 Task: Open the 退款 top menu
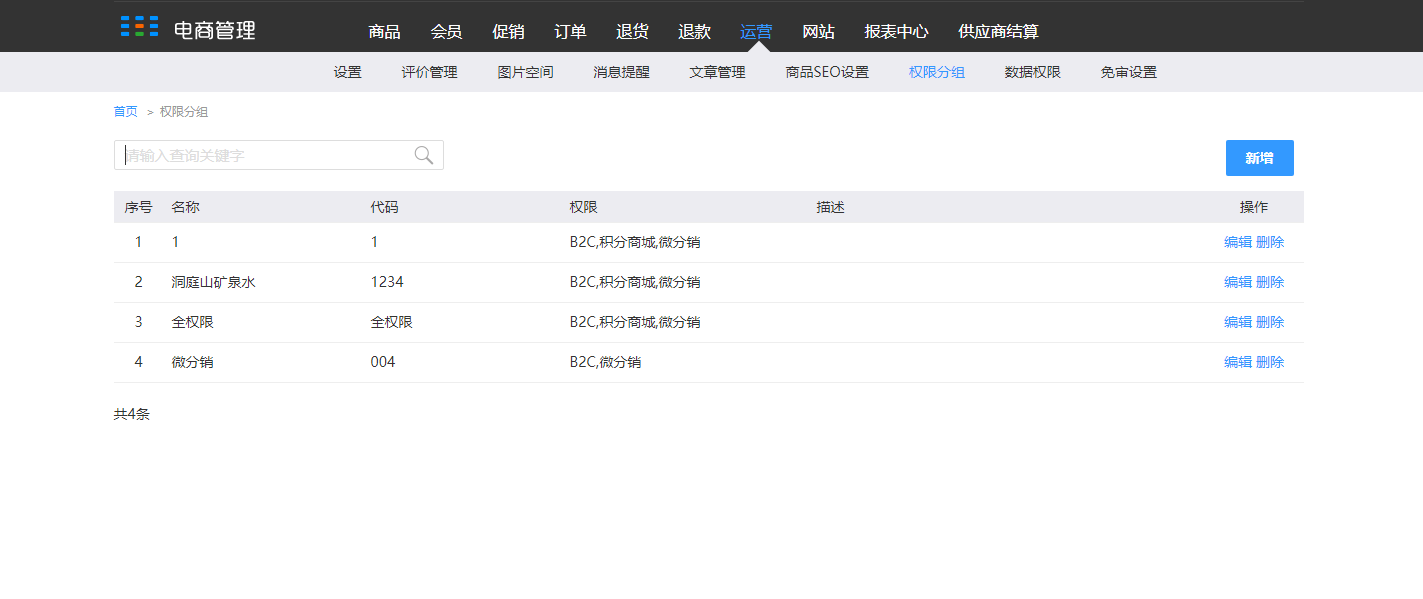[x=695, y=31]
